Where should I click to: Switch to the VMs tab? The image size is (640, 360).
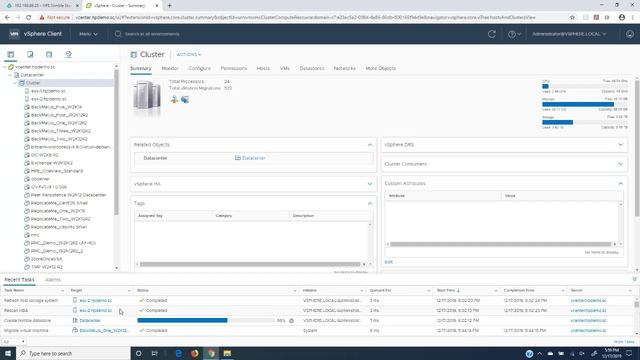(285, 69)
